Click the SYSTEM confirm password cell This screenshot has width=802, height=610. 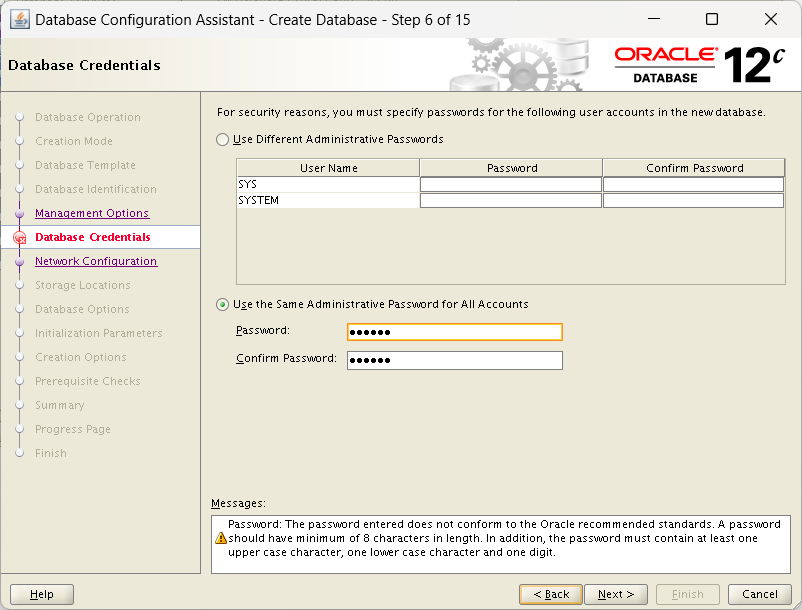click(x=694, y=200)
